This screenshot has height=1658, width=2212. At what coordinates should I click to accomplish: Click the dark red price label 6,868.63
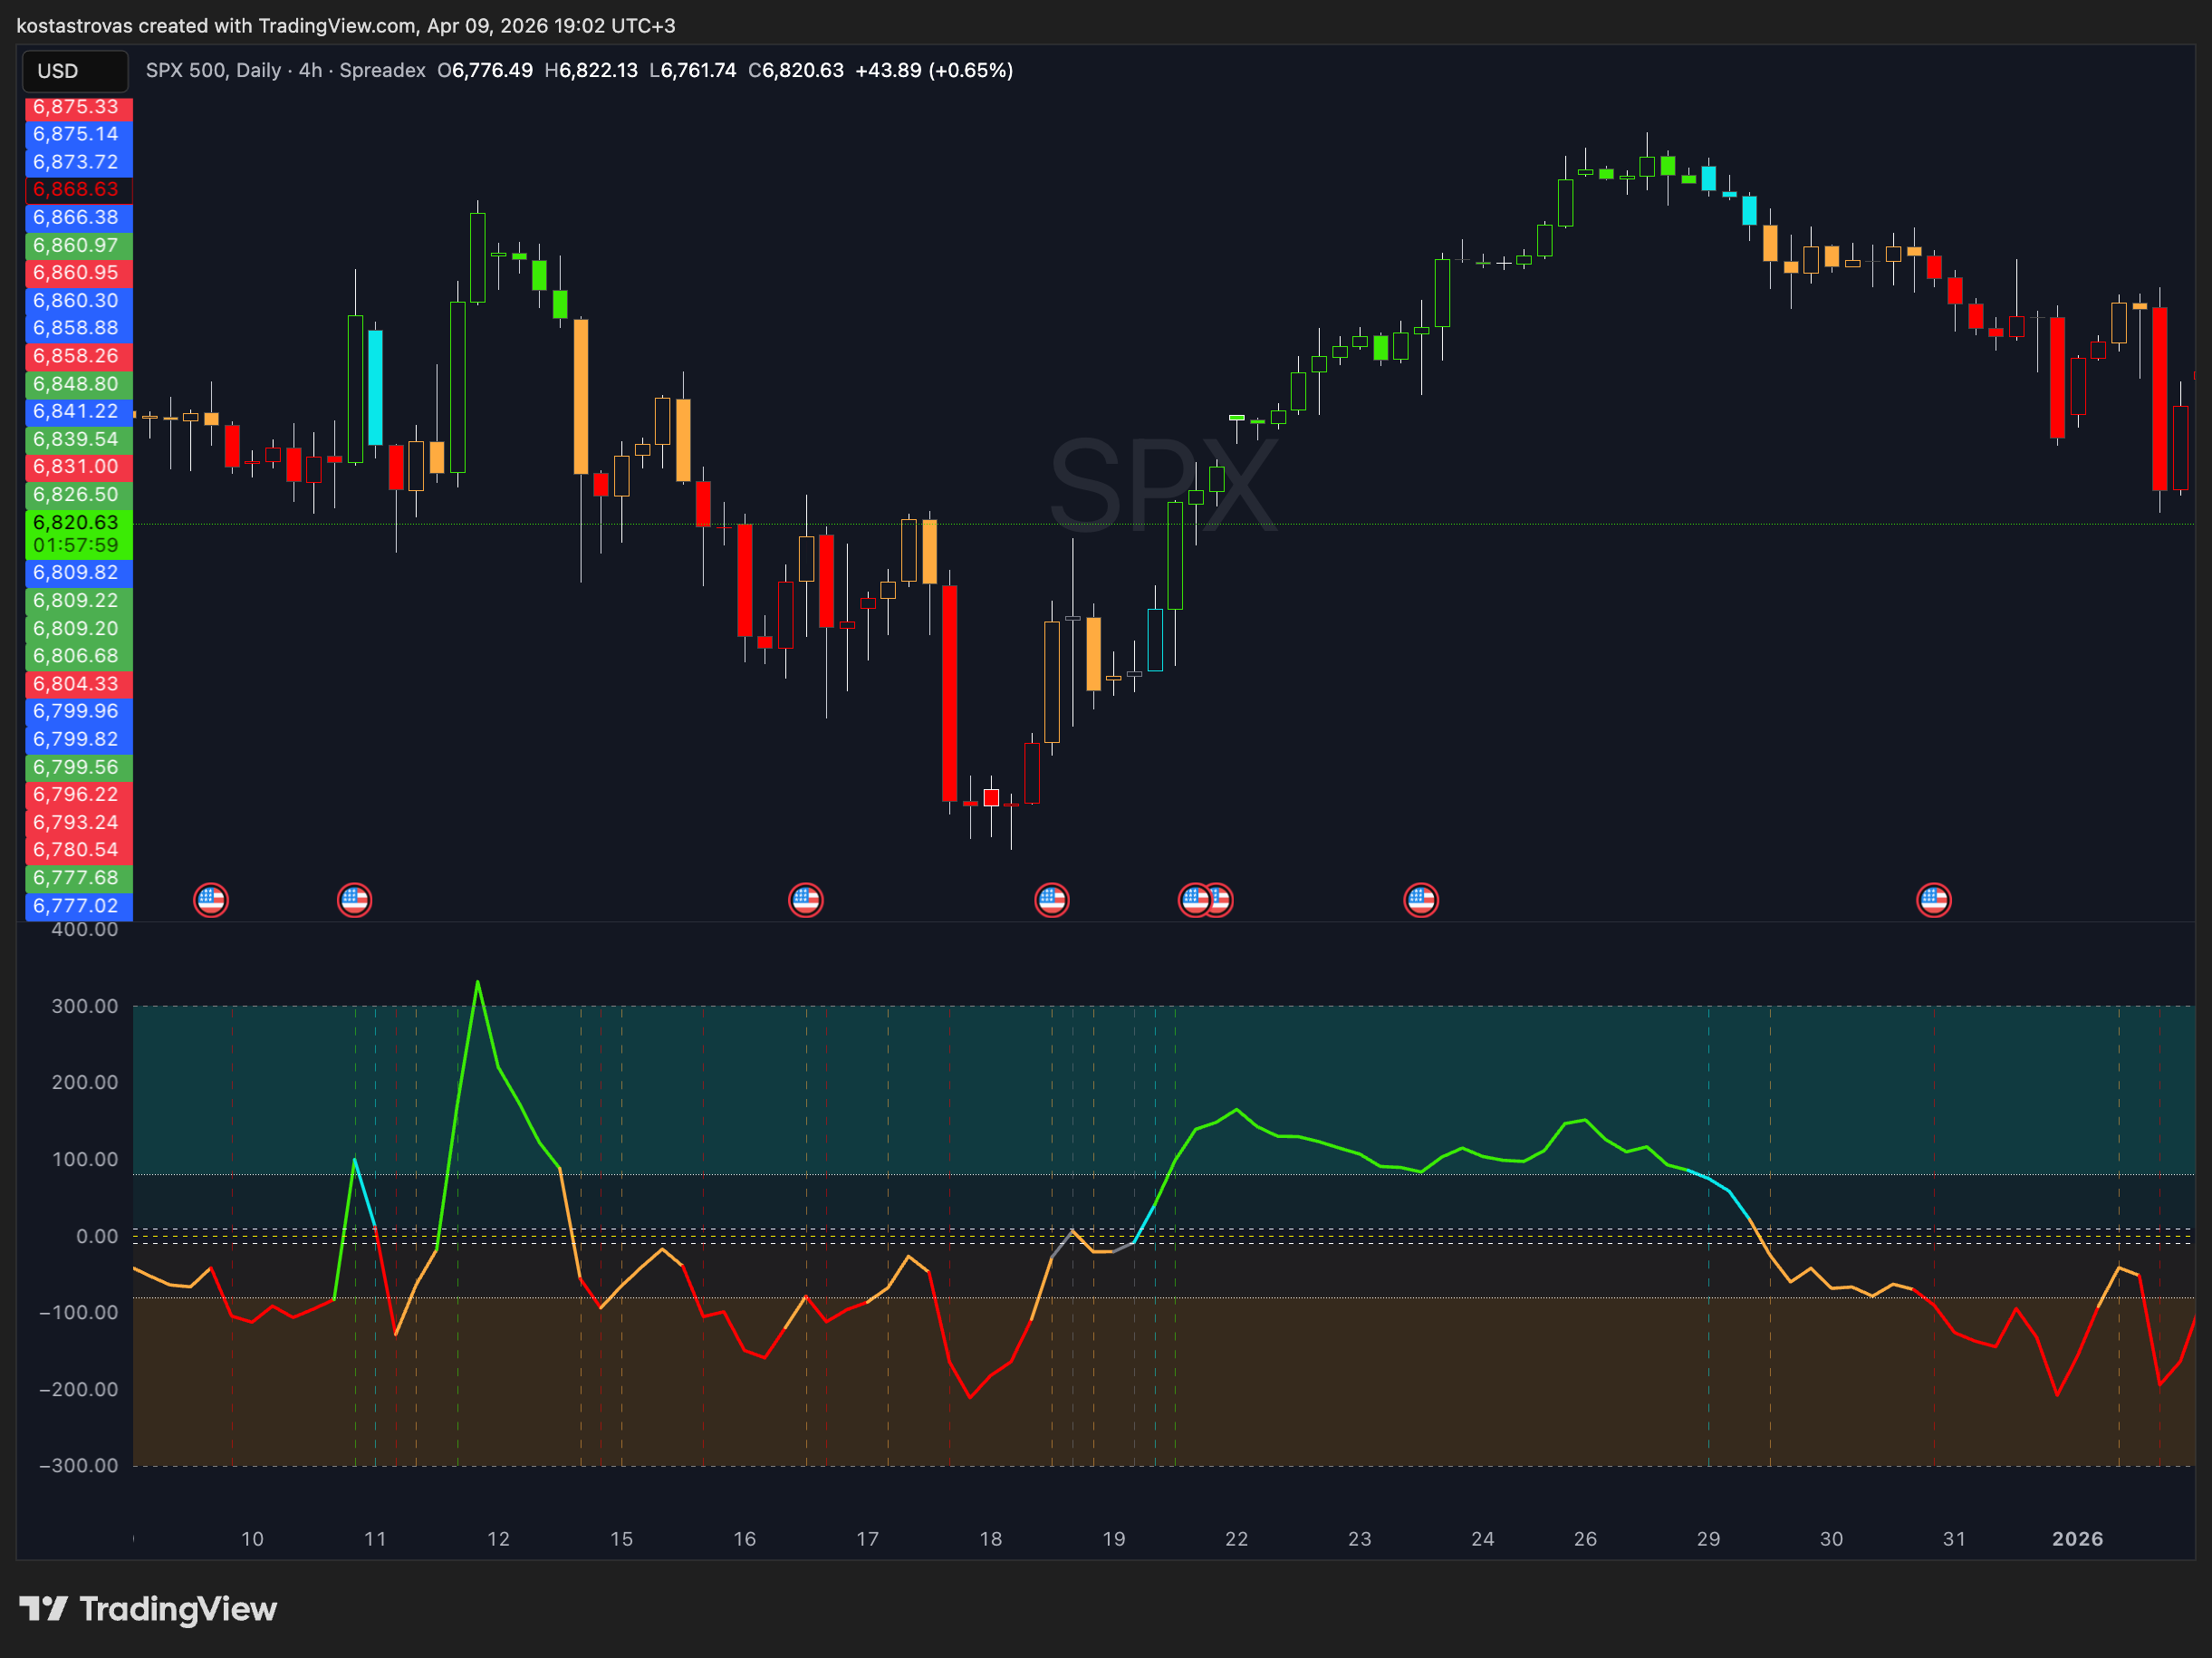click(78, 189)
